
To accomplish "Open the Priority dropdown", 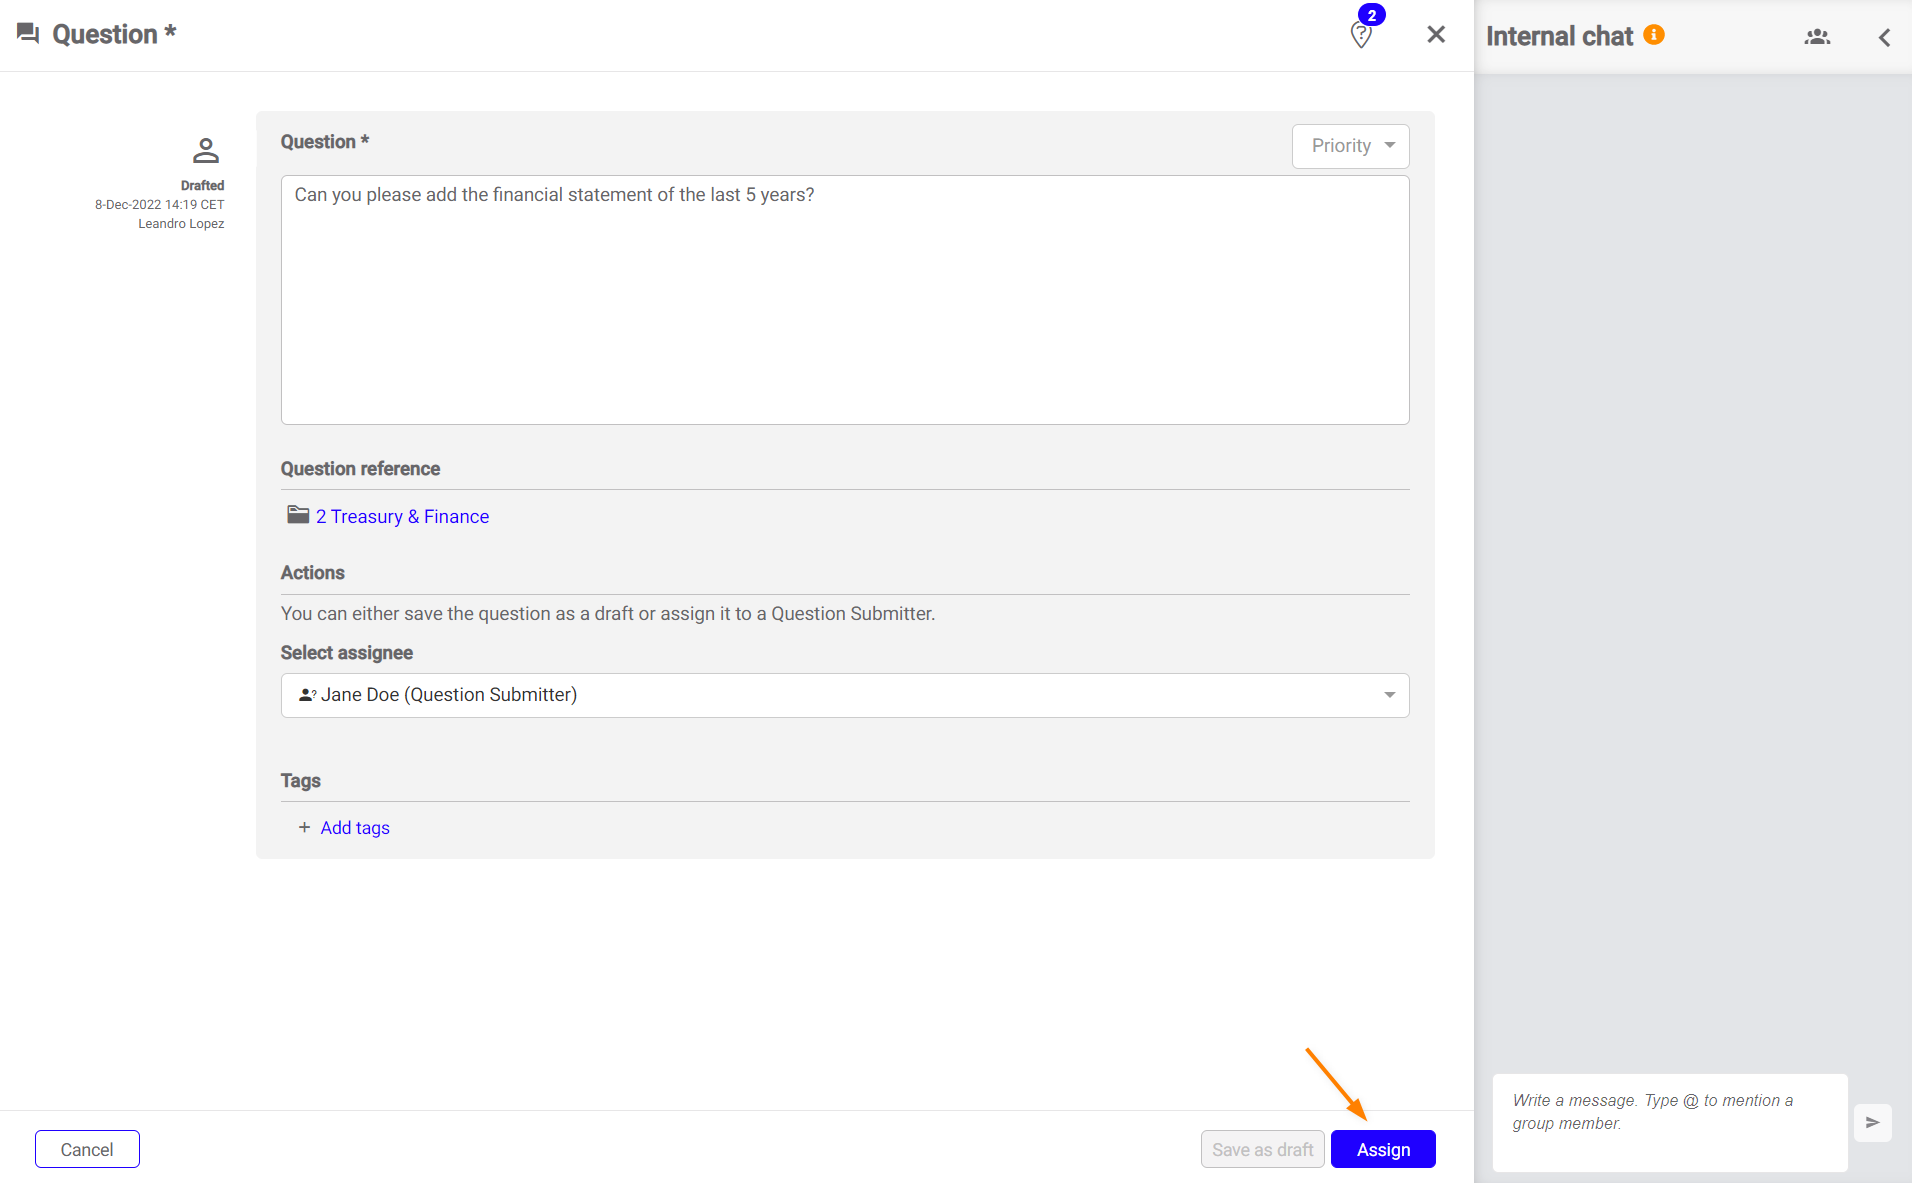I will (1350, 146).
